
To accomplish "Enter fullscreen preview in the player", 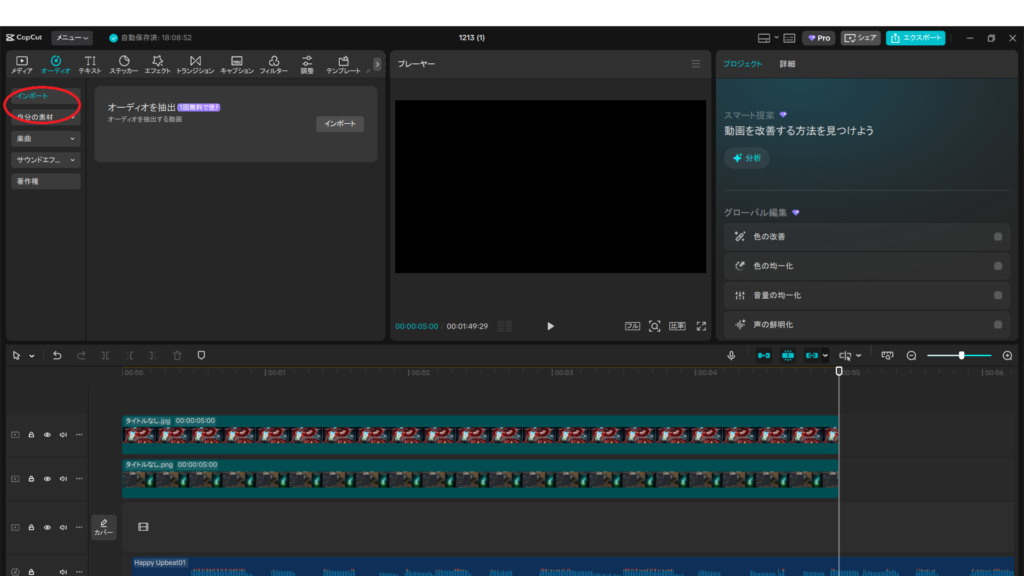I will [x=701, y=326].
